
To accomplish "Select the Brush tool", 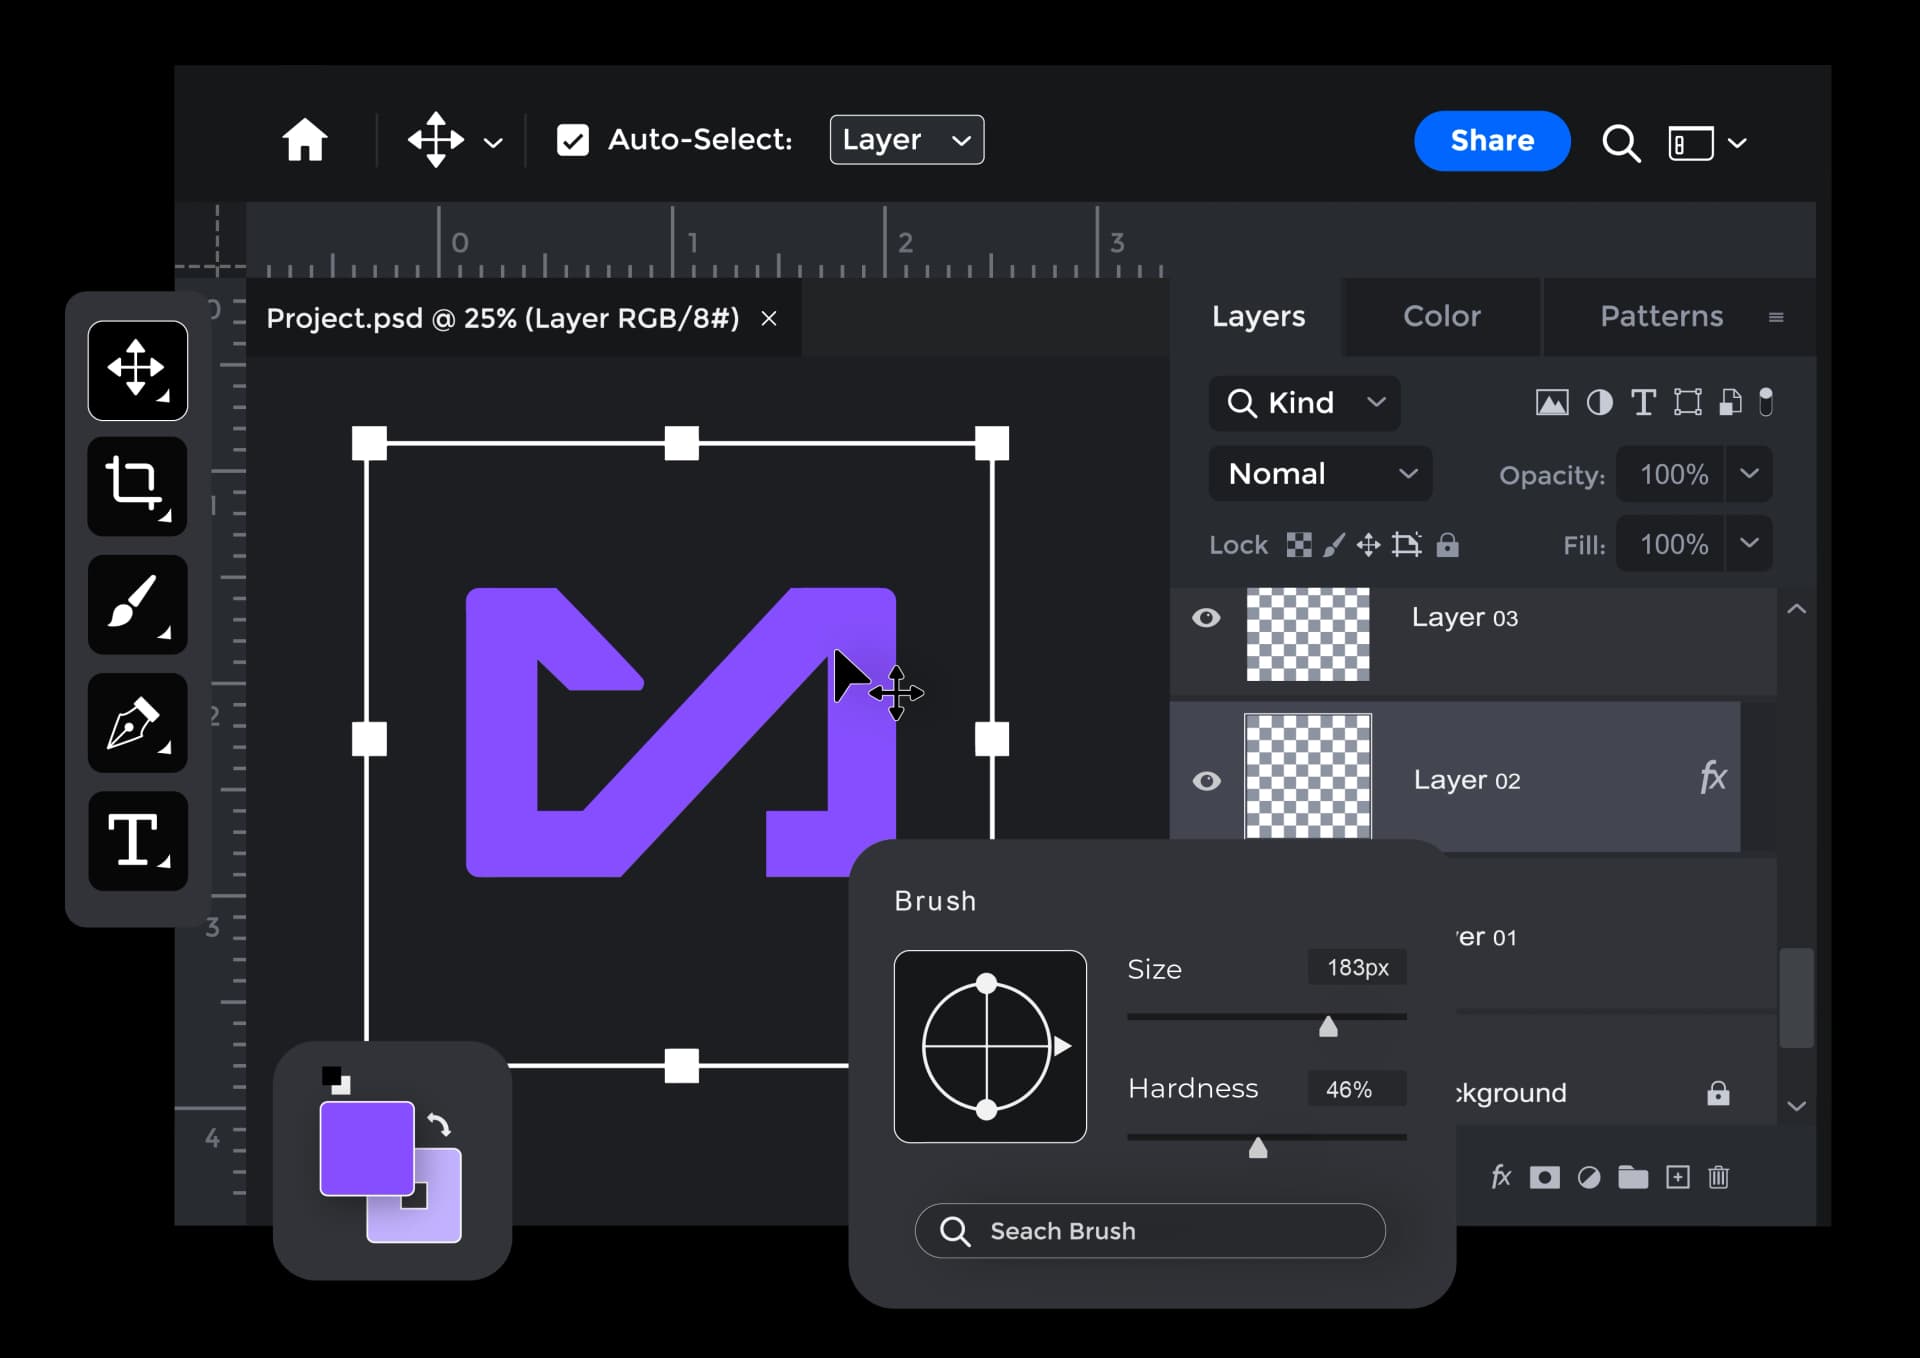I will pyautogui.click(x=137, y=605).
